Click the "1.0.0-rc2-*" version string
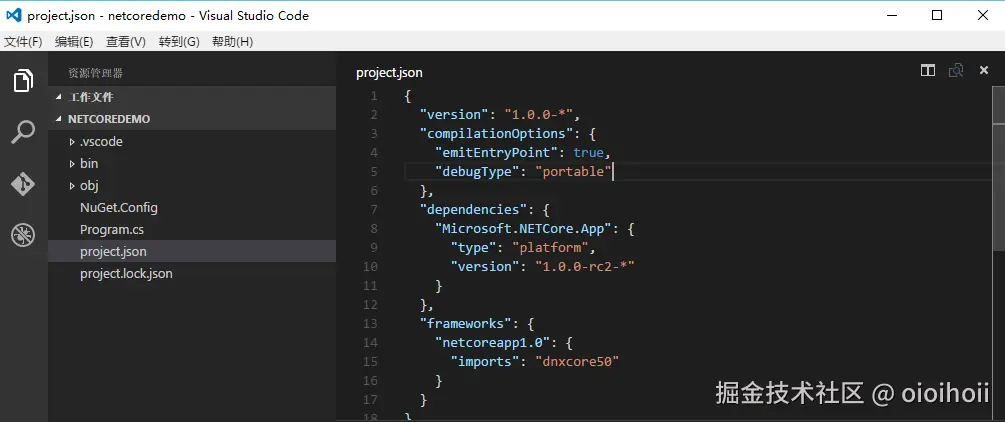 pyautogui.click(x=585, y=267)
